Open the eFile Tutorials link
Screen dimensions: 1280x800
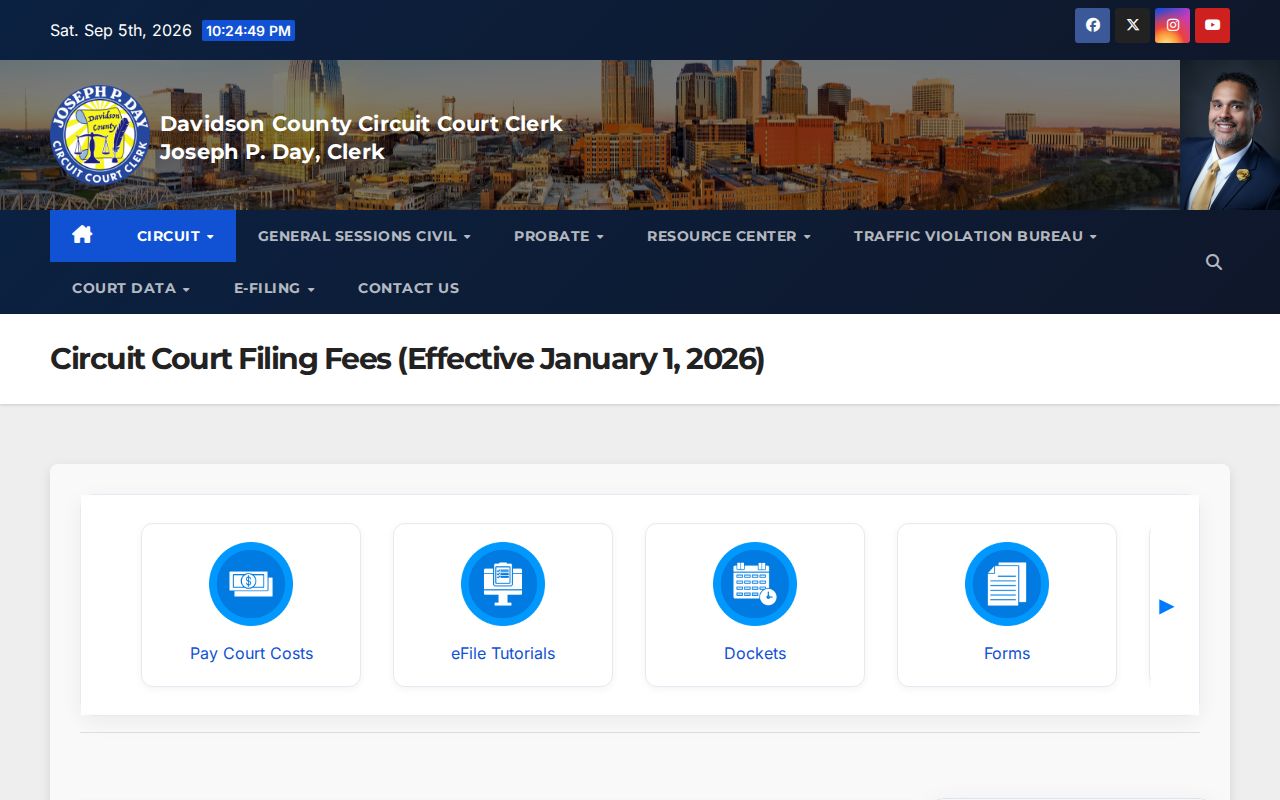503,653
